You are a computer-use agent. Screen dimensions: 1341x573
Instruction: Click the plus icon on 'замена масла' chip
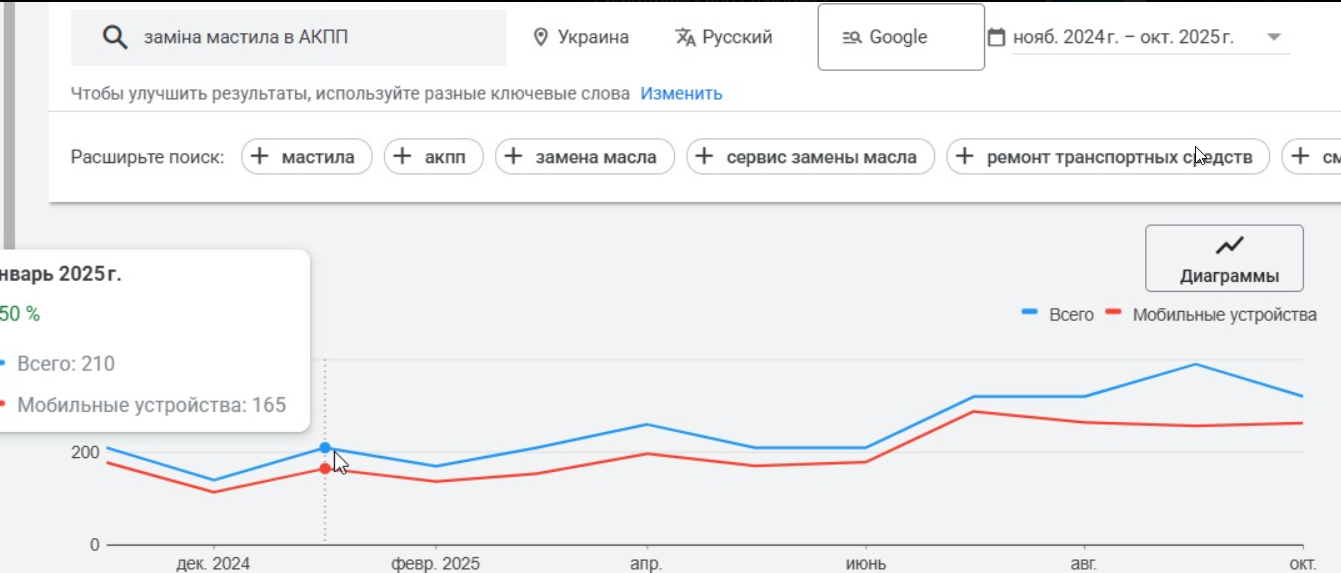click(513, 157)
